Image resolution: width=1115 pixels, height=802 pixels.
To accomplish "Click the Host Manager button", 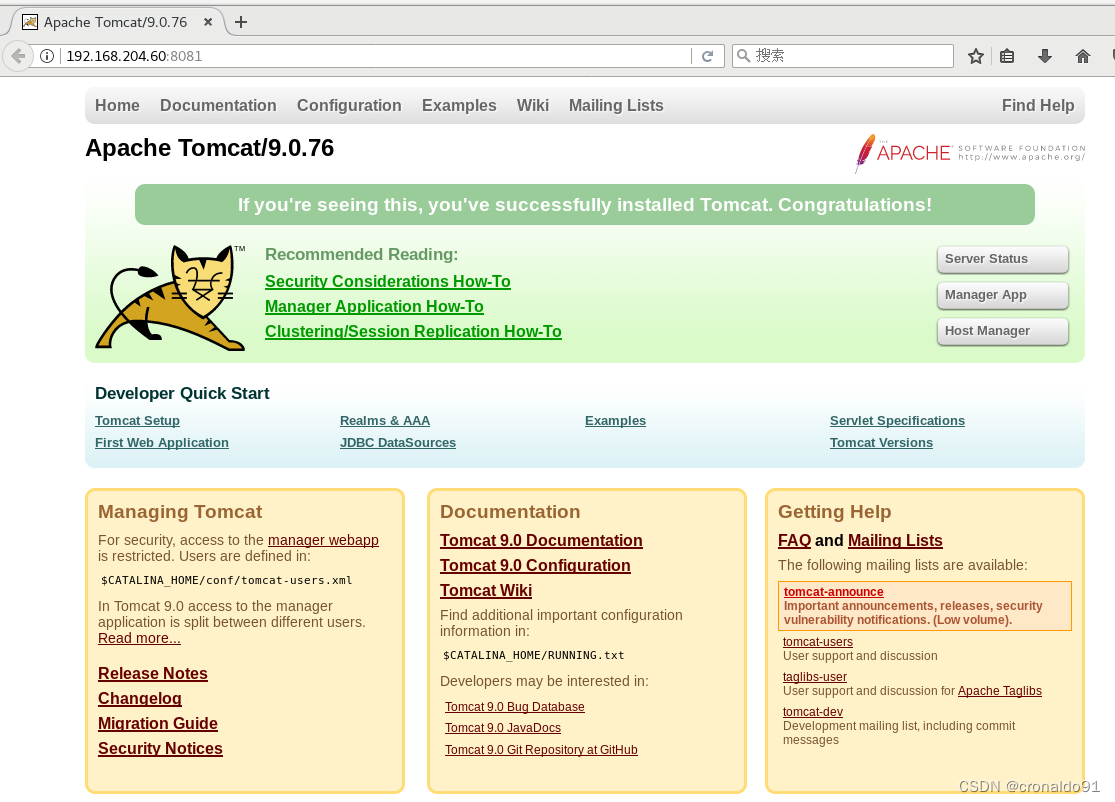I will [1003, 331].
